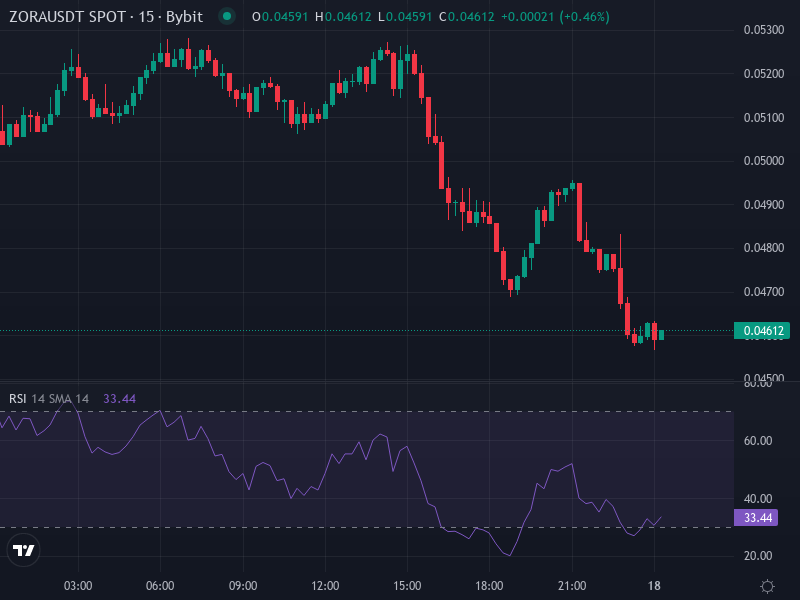Click the upper dashed RSI 70 band

point(400,410)
